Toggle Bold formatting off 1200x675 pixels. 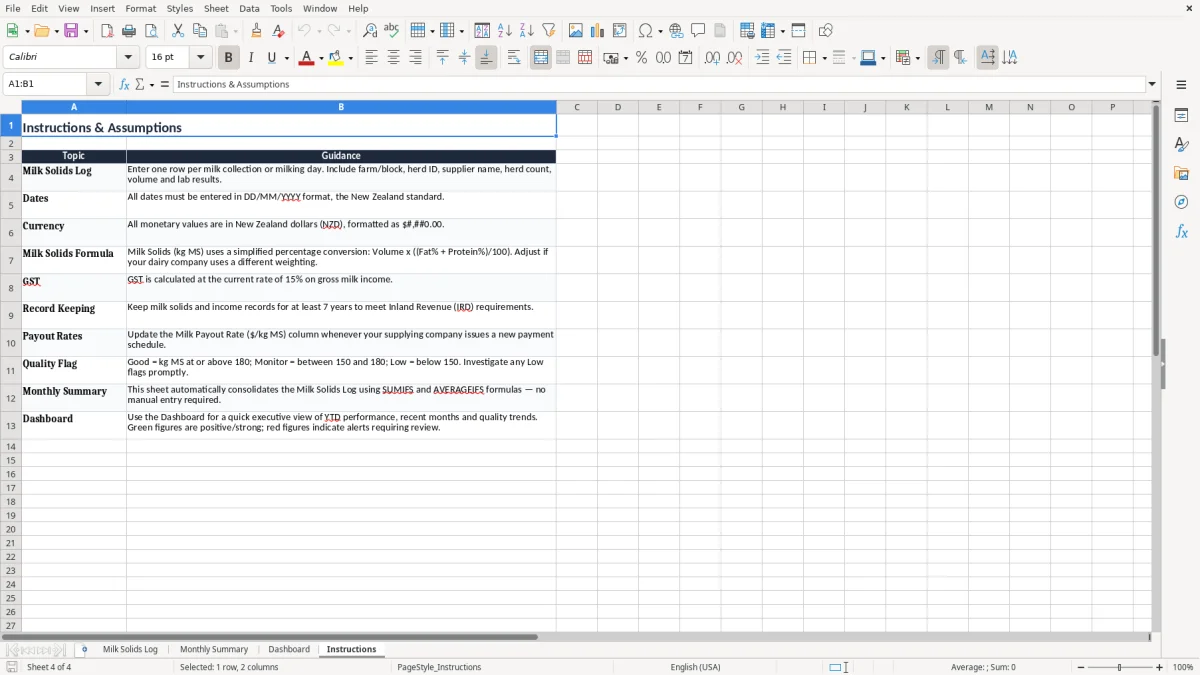[x=229, y=58]
